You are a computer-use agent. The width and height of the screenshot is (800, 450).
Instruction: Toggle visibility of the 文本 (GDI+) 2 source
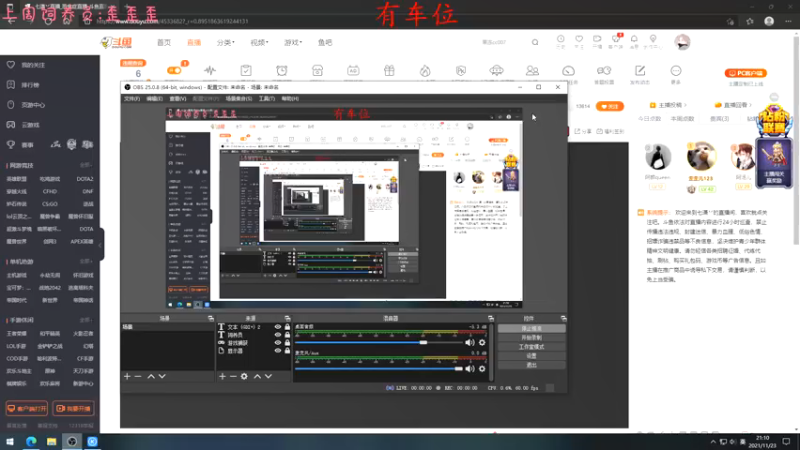(278, 327)
